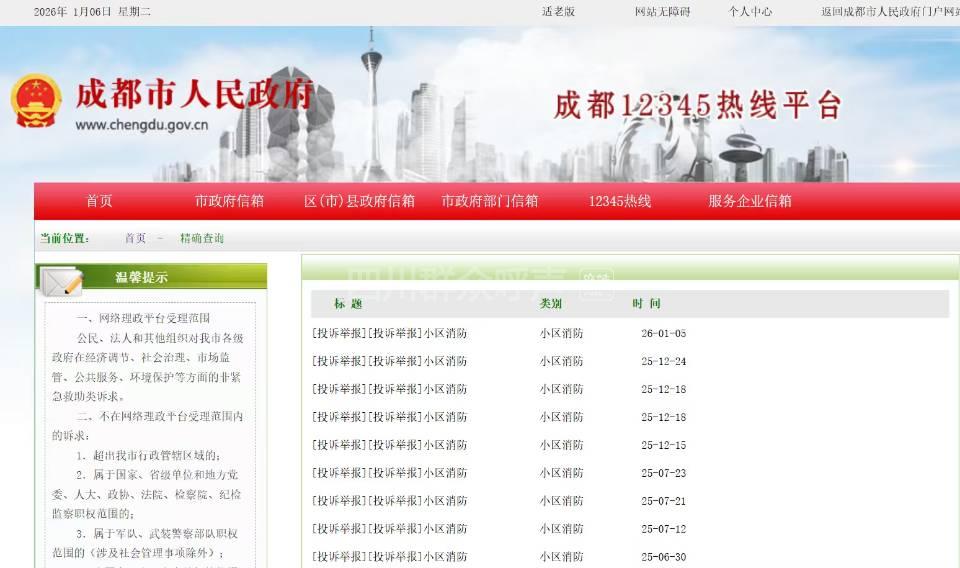
Task: Go to 个人中心 personal center
Action: pyautogui.click(x=750, y=12)
